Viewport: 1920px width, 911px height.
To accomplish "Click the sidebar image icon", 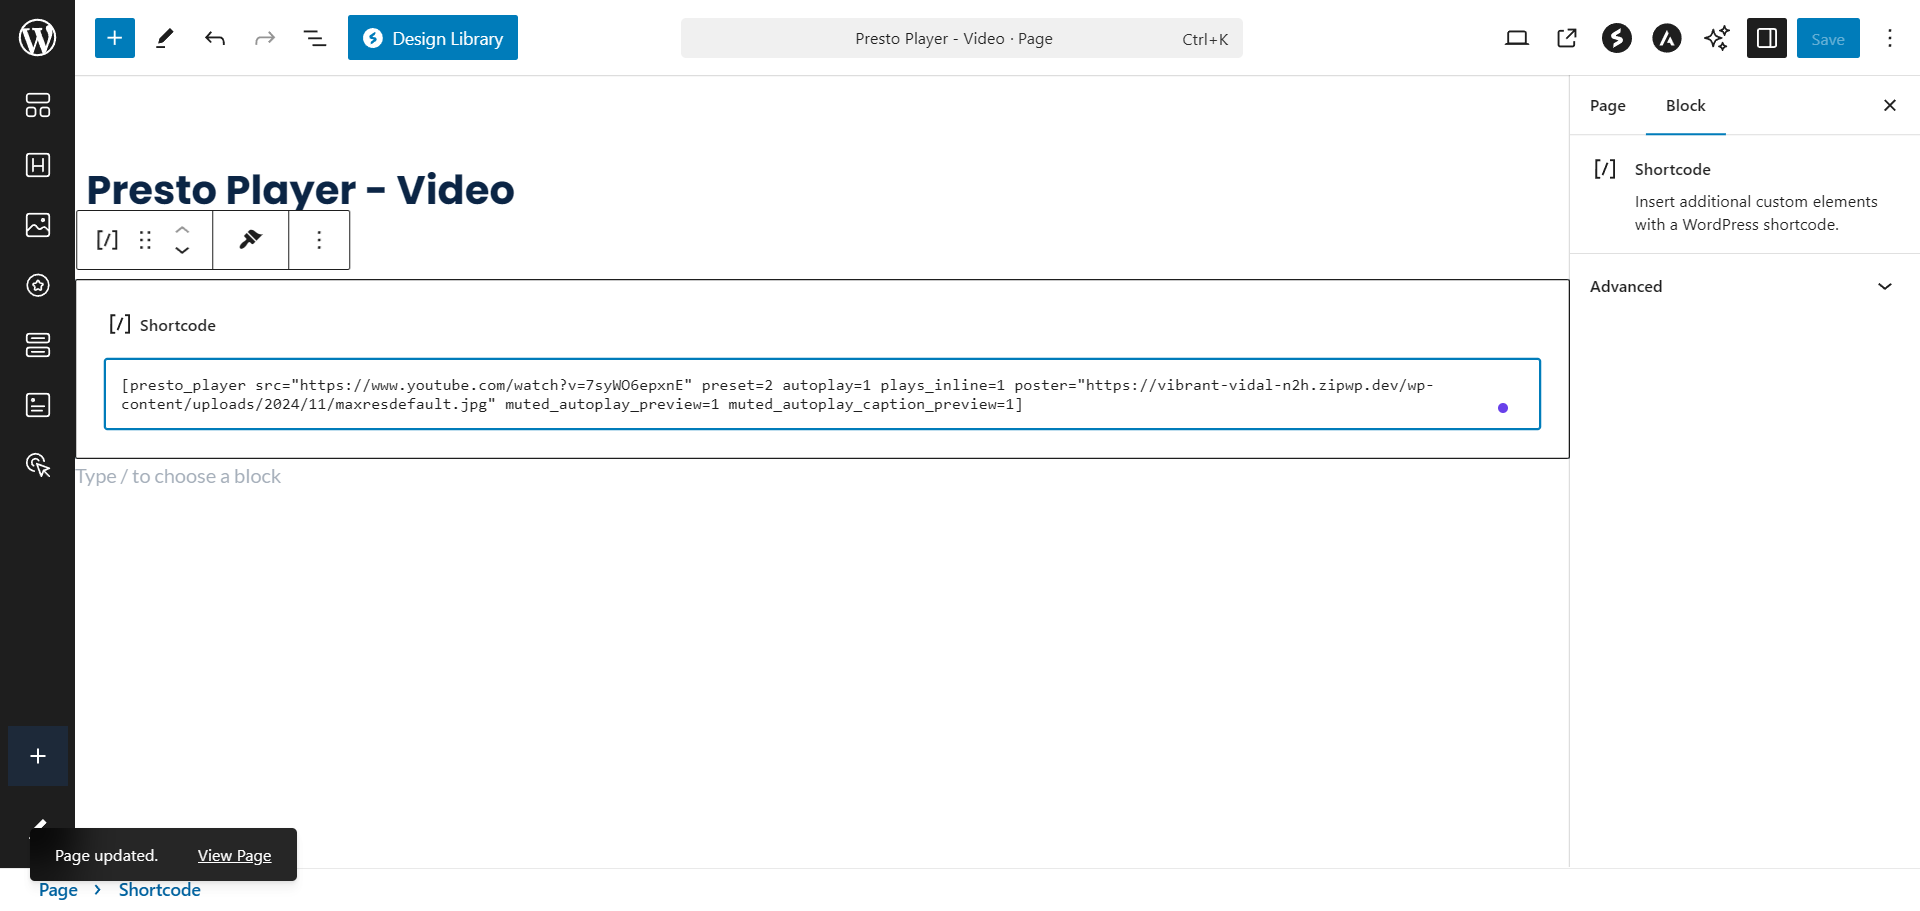I will [38, 225].
